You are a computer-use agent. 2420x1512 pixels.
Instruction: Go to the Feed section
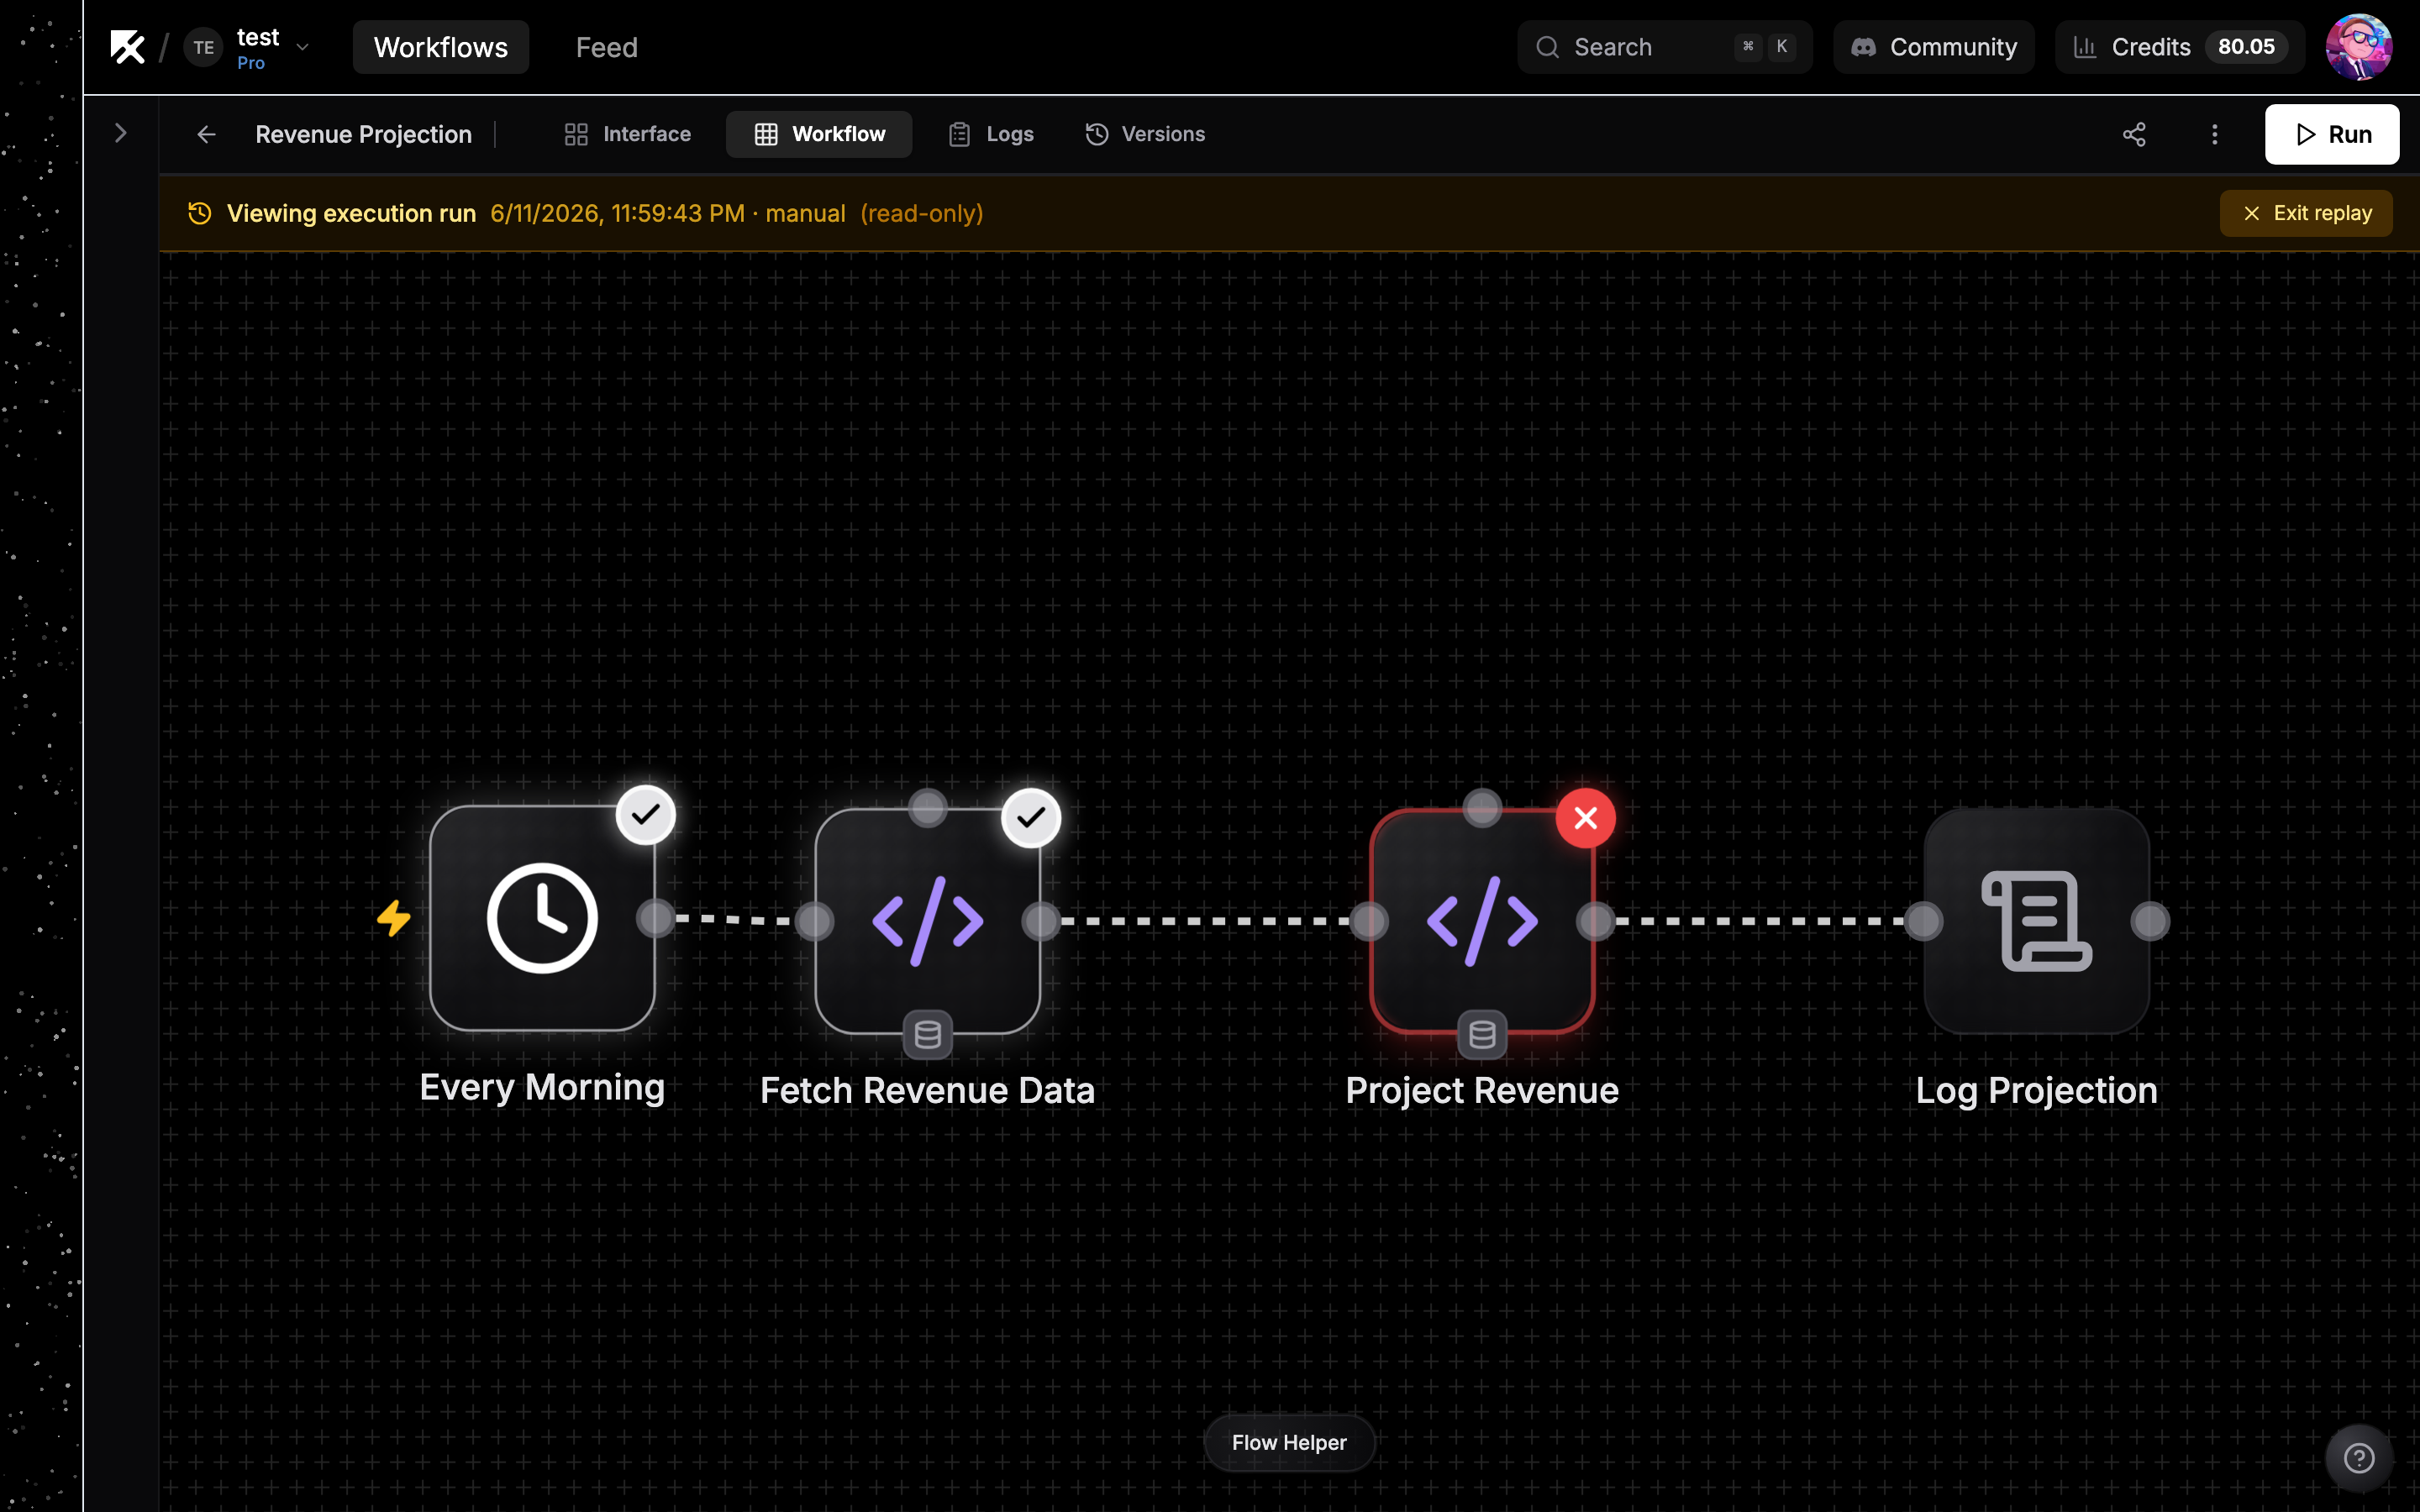[x=606, y=47]
